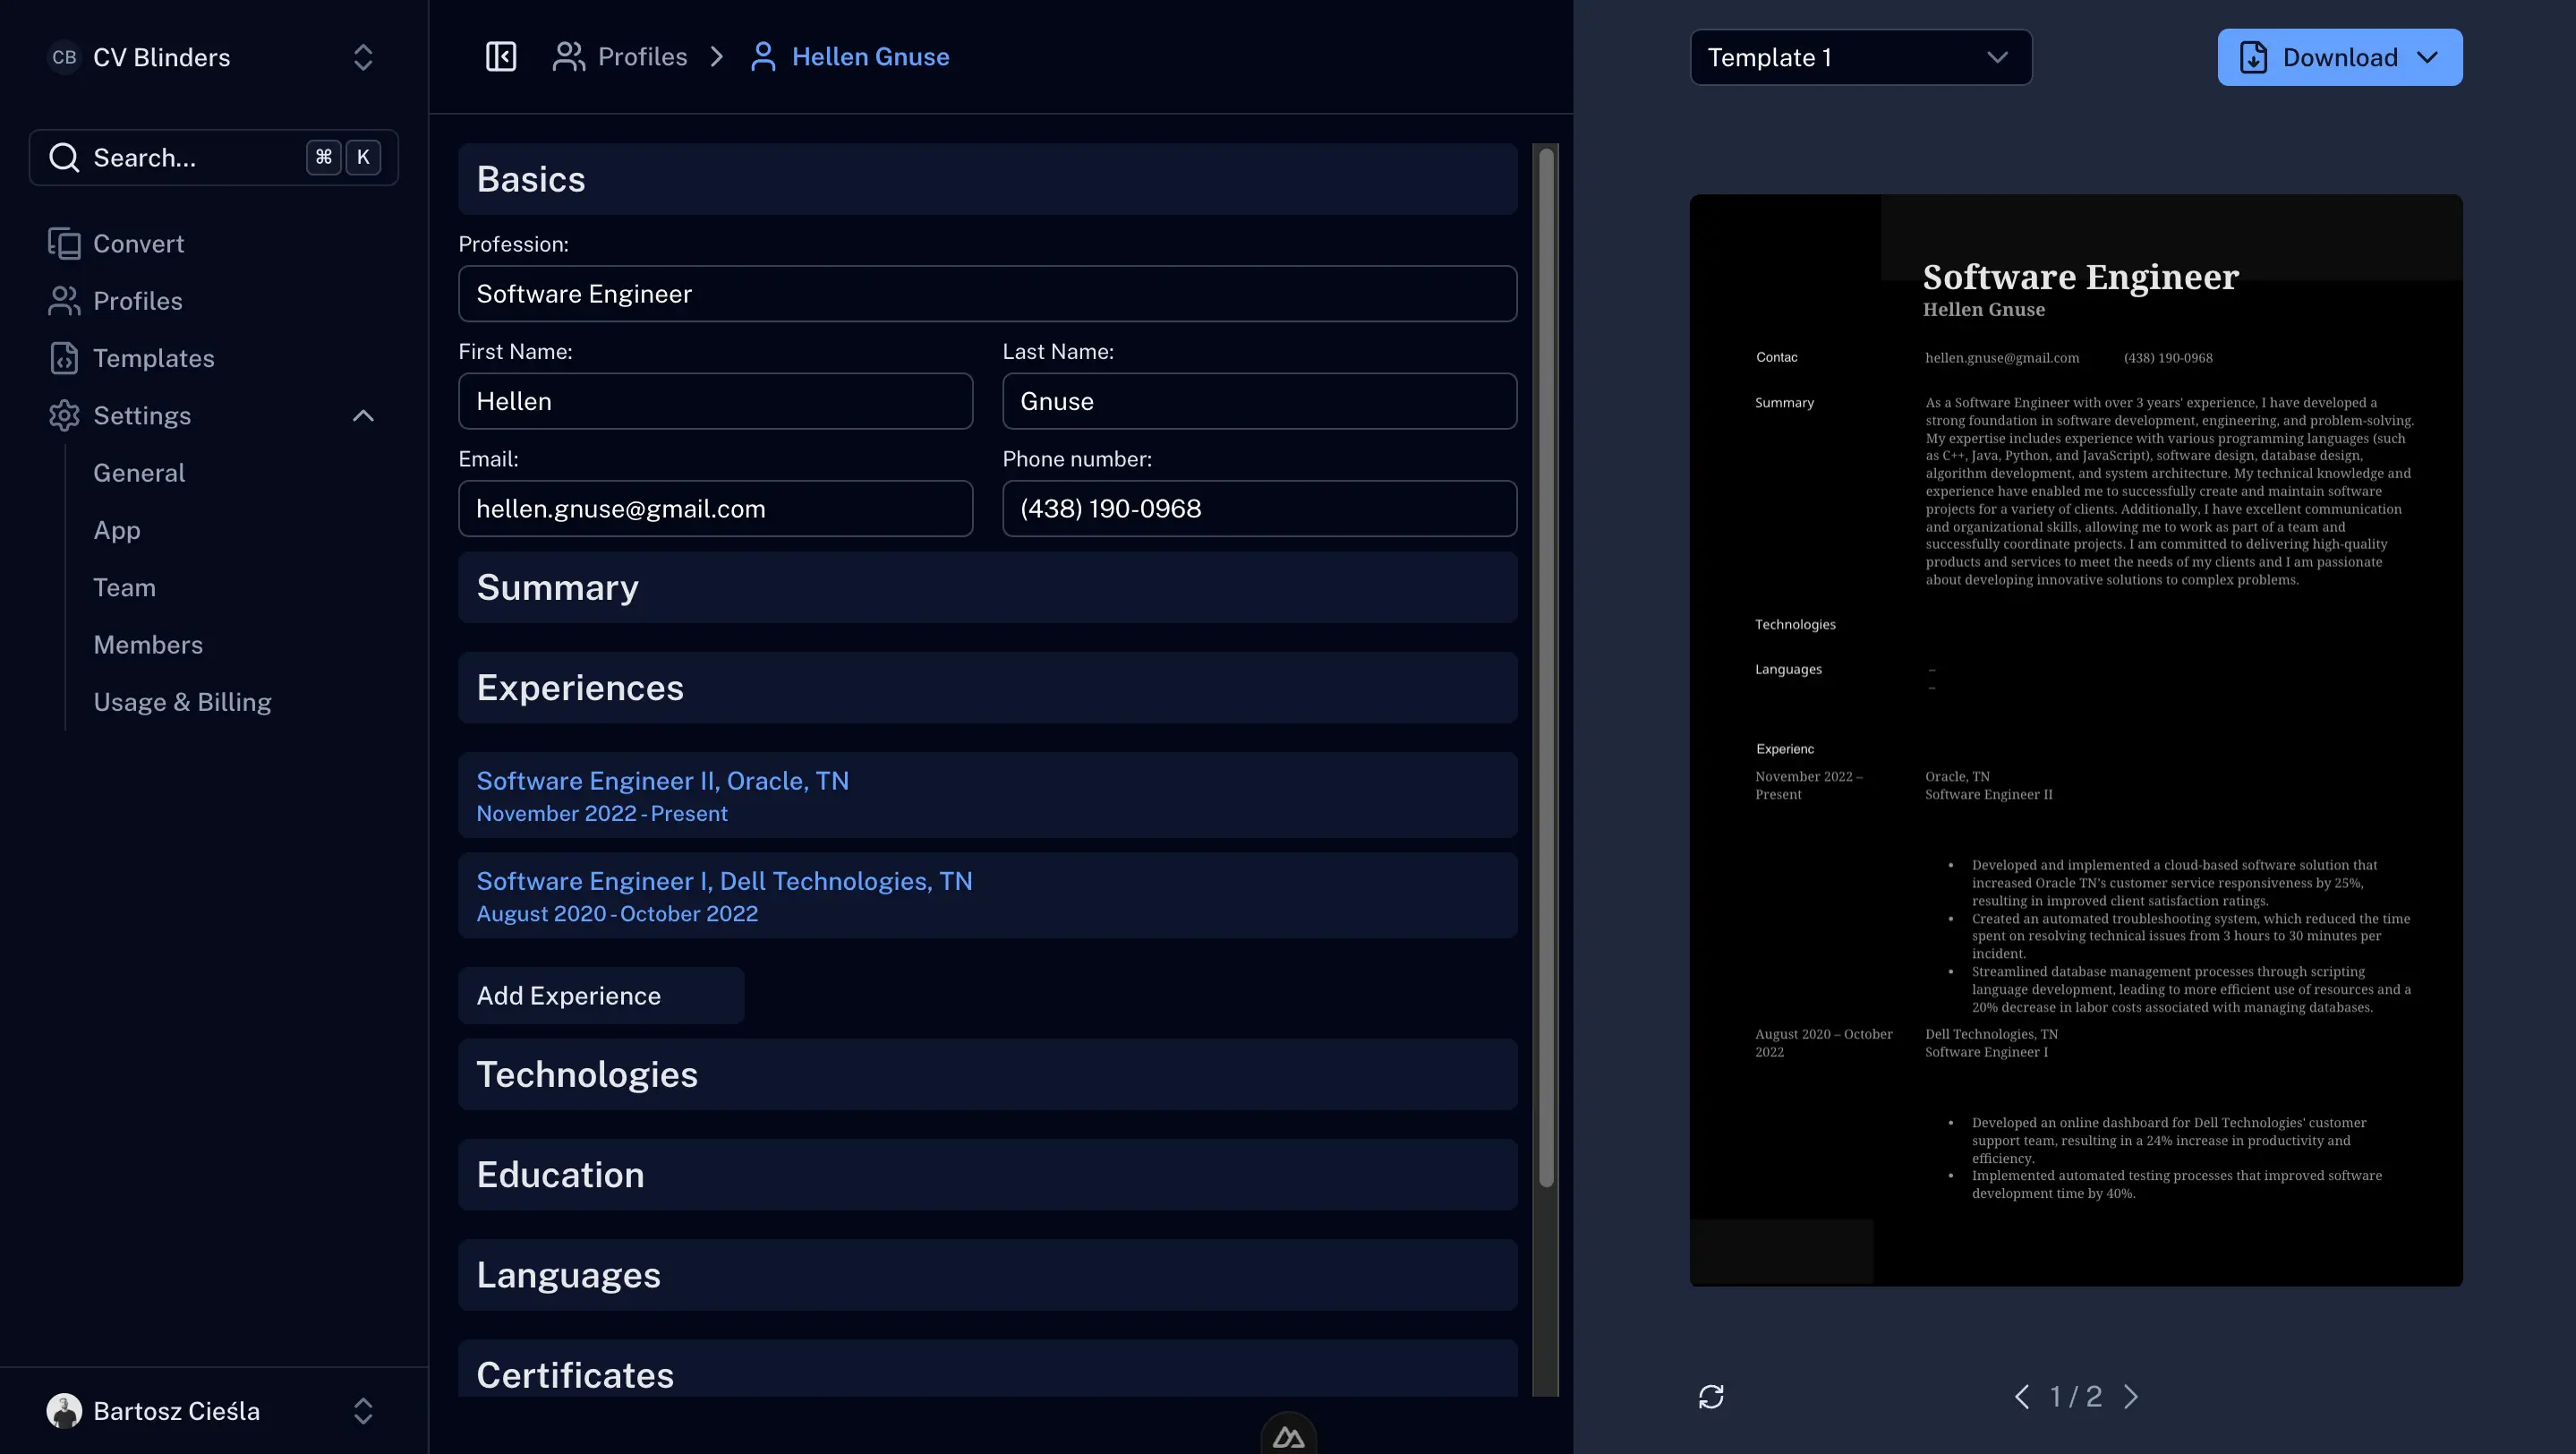Collapse the Settings menu chevron
The width and height of the screenshot is (2576, 1454).
(363, 415)
